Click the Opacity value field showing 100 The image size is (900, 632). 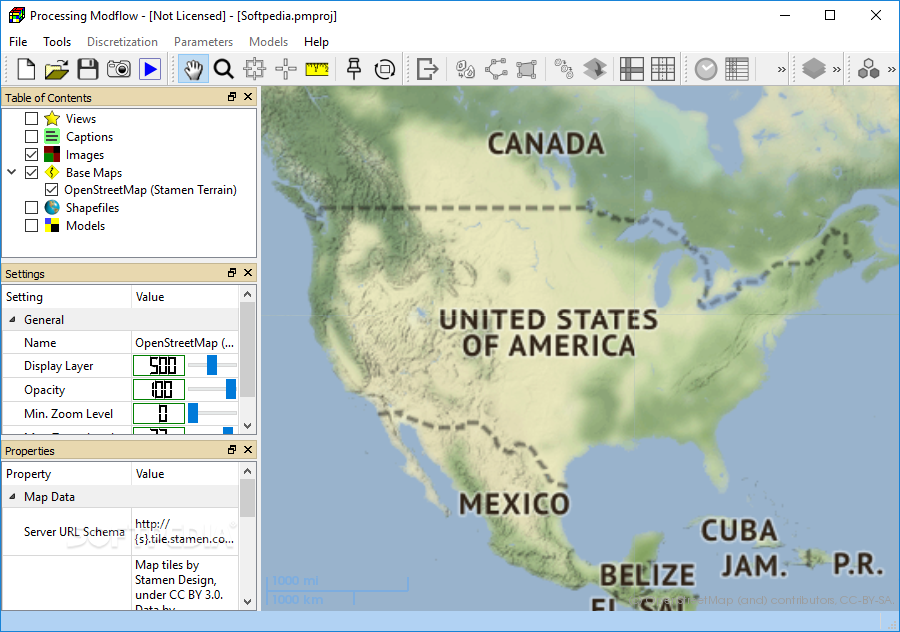click(x=159, y=389)
